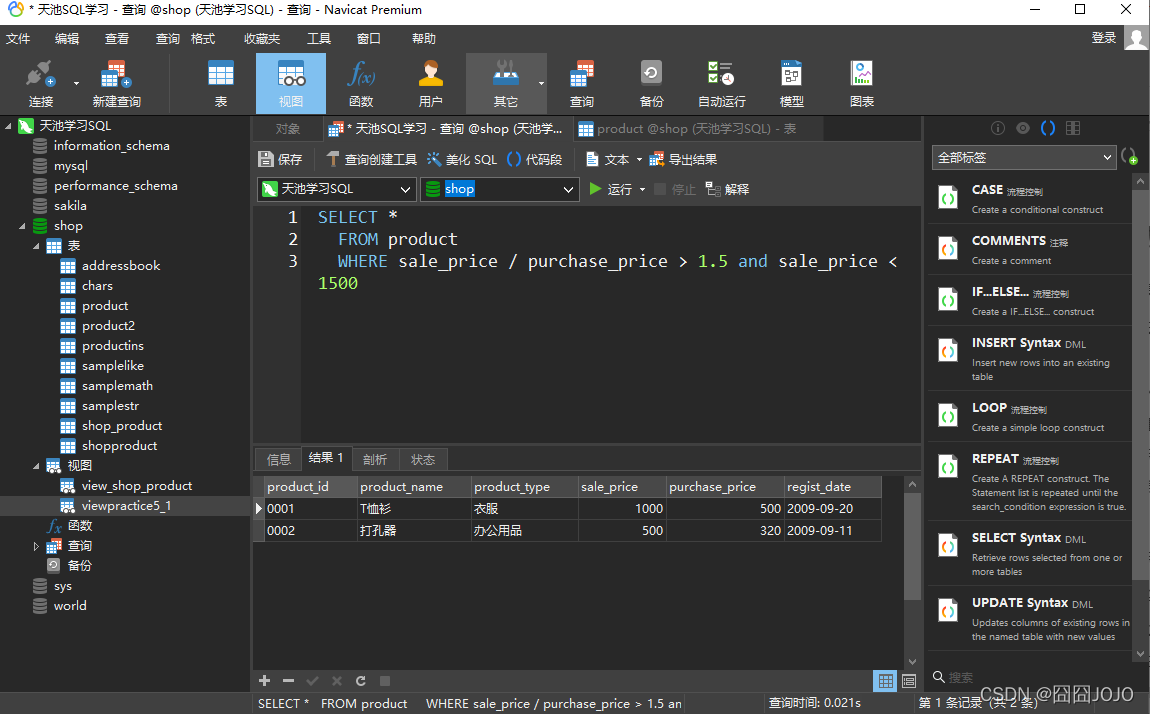Collapse the 表 tables node
Viewport: 1150px width, 714px height.
point(36,246)
